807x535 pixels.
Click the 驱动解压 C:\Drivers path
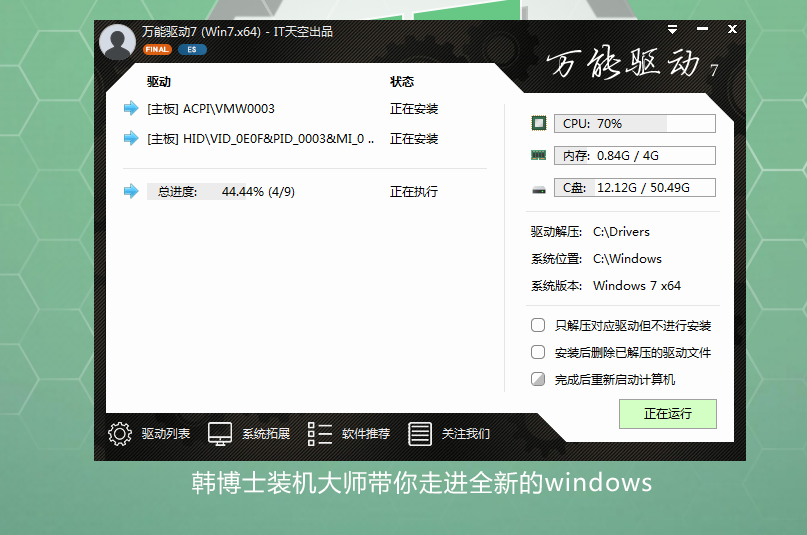click(x=590, y=231)
